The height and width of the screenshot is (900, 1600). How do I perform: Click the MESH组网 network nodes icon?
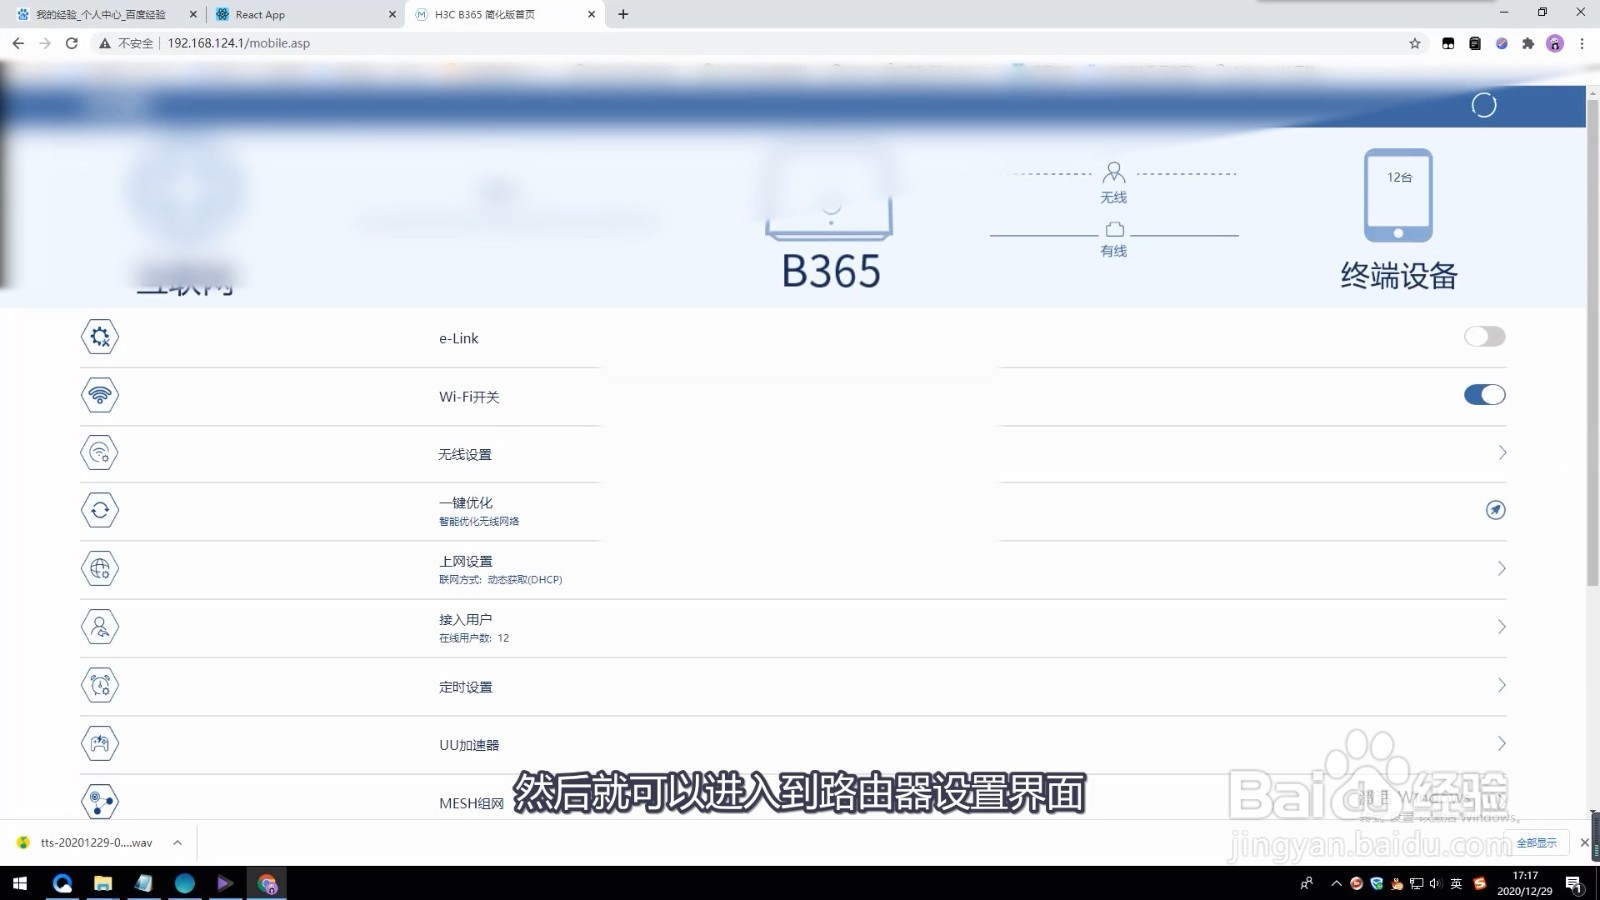coord(99,800)
